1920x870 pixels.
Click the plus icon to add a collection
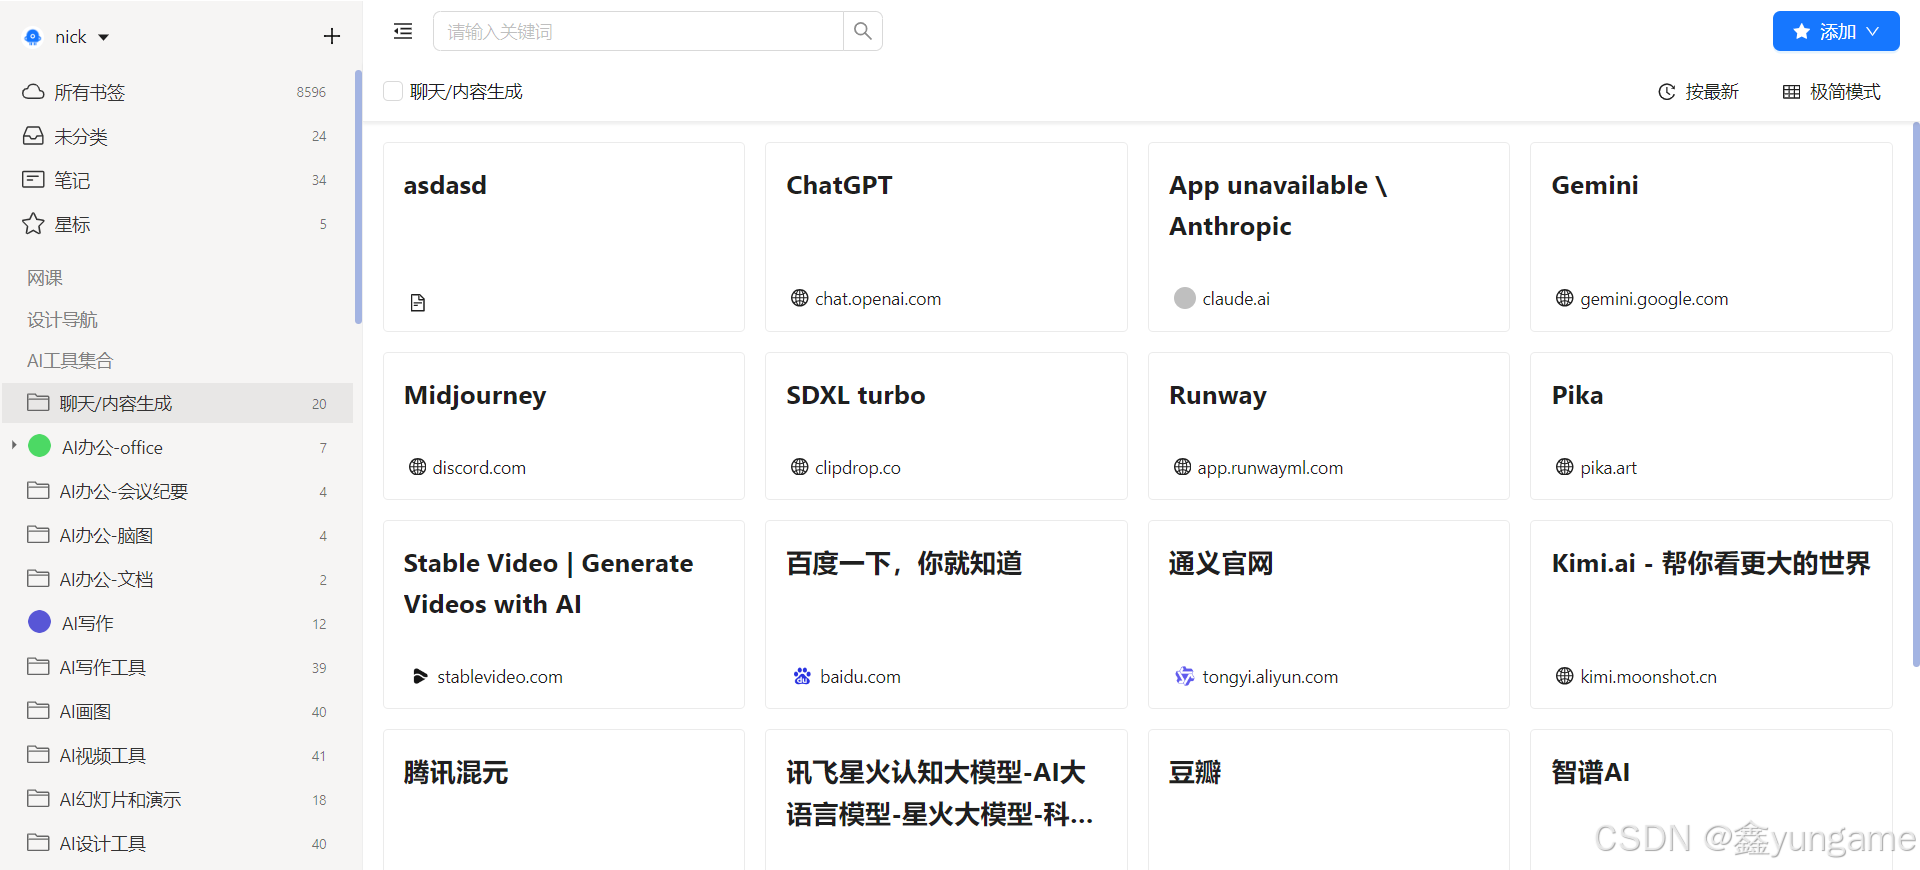332,36
